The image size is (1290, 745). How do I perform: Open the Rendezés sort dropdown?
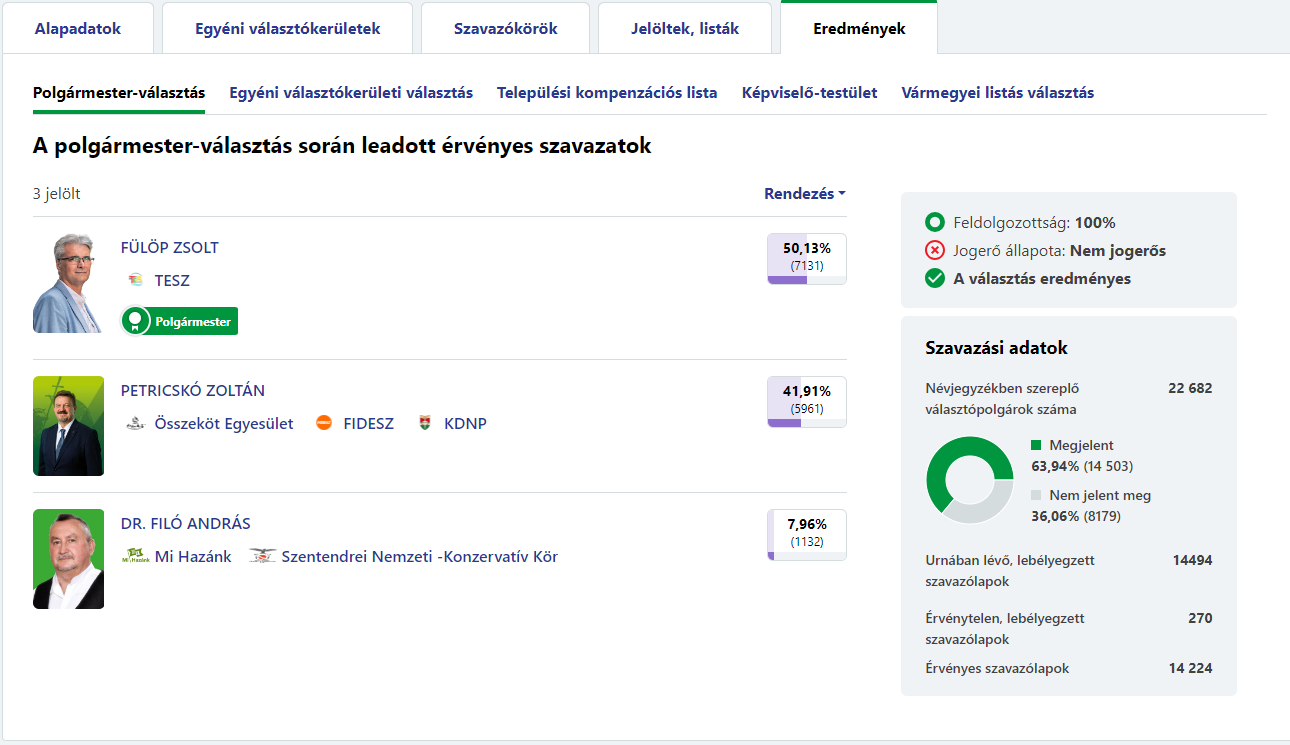(x=804, y=194)
